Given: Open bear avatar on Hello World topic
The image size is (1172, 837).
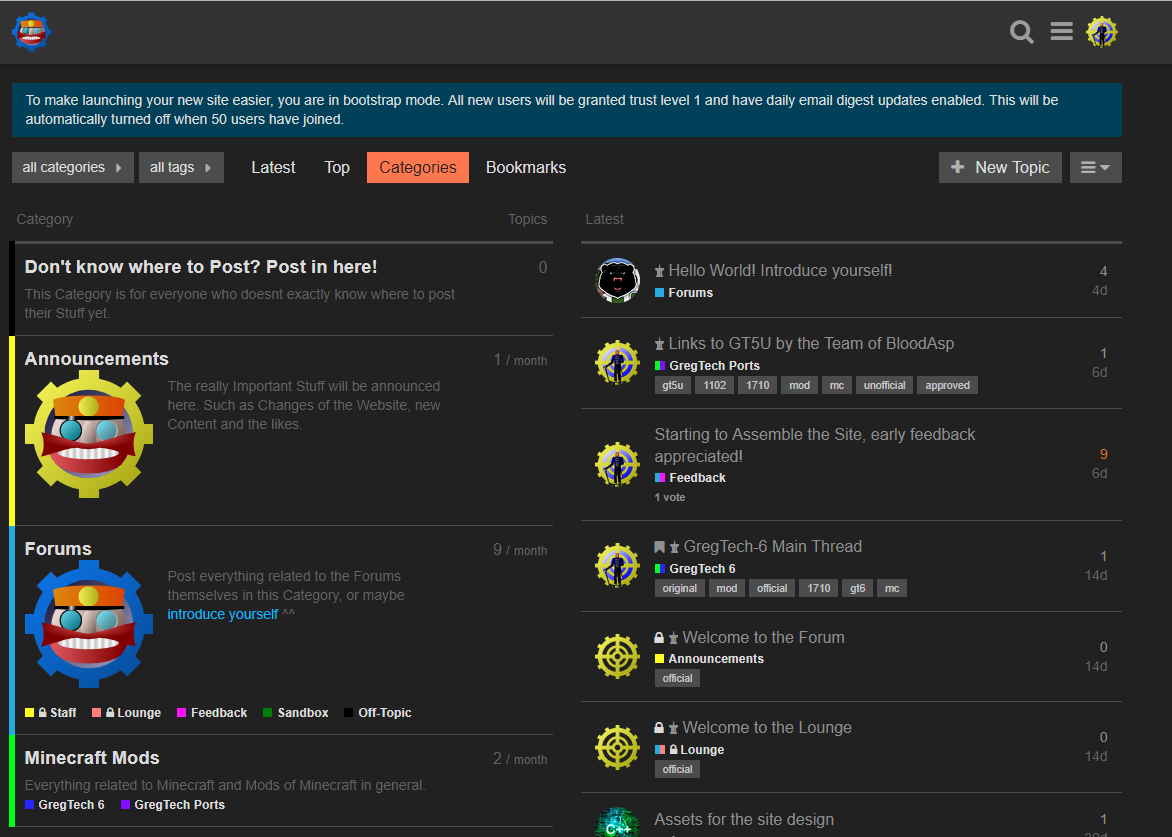Looking at the screenshot, I should (x=617, y=281).
